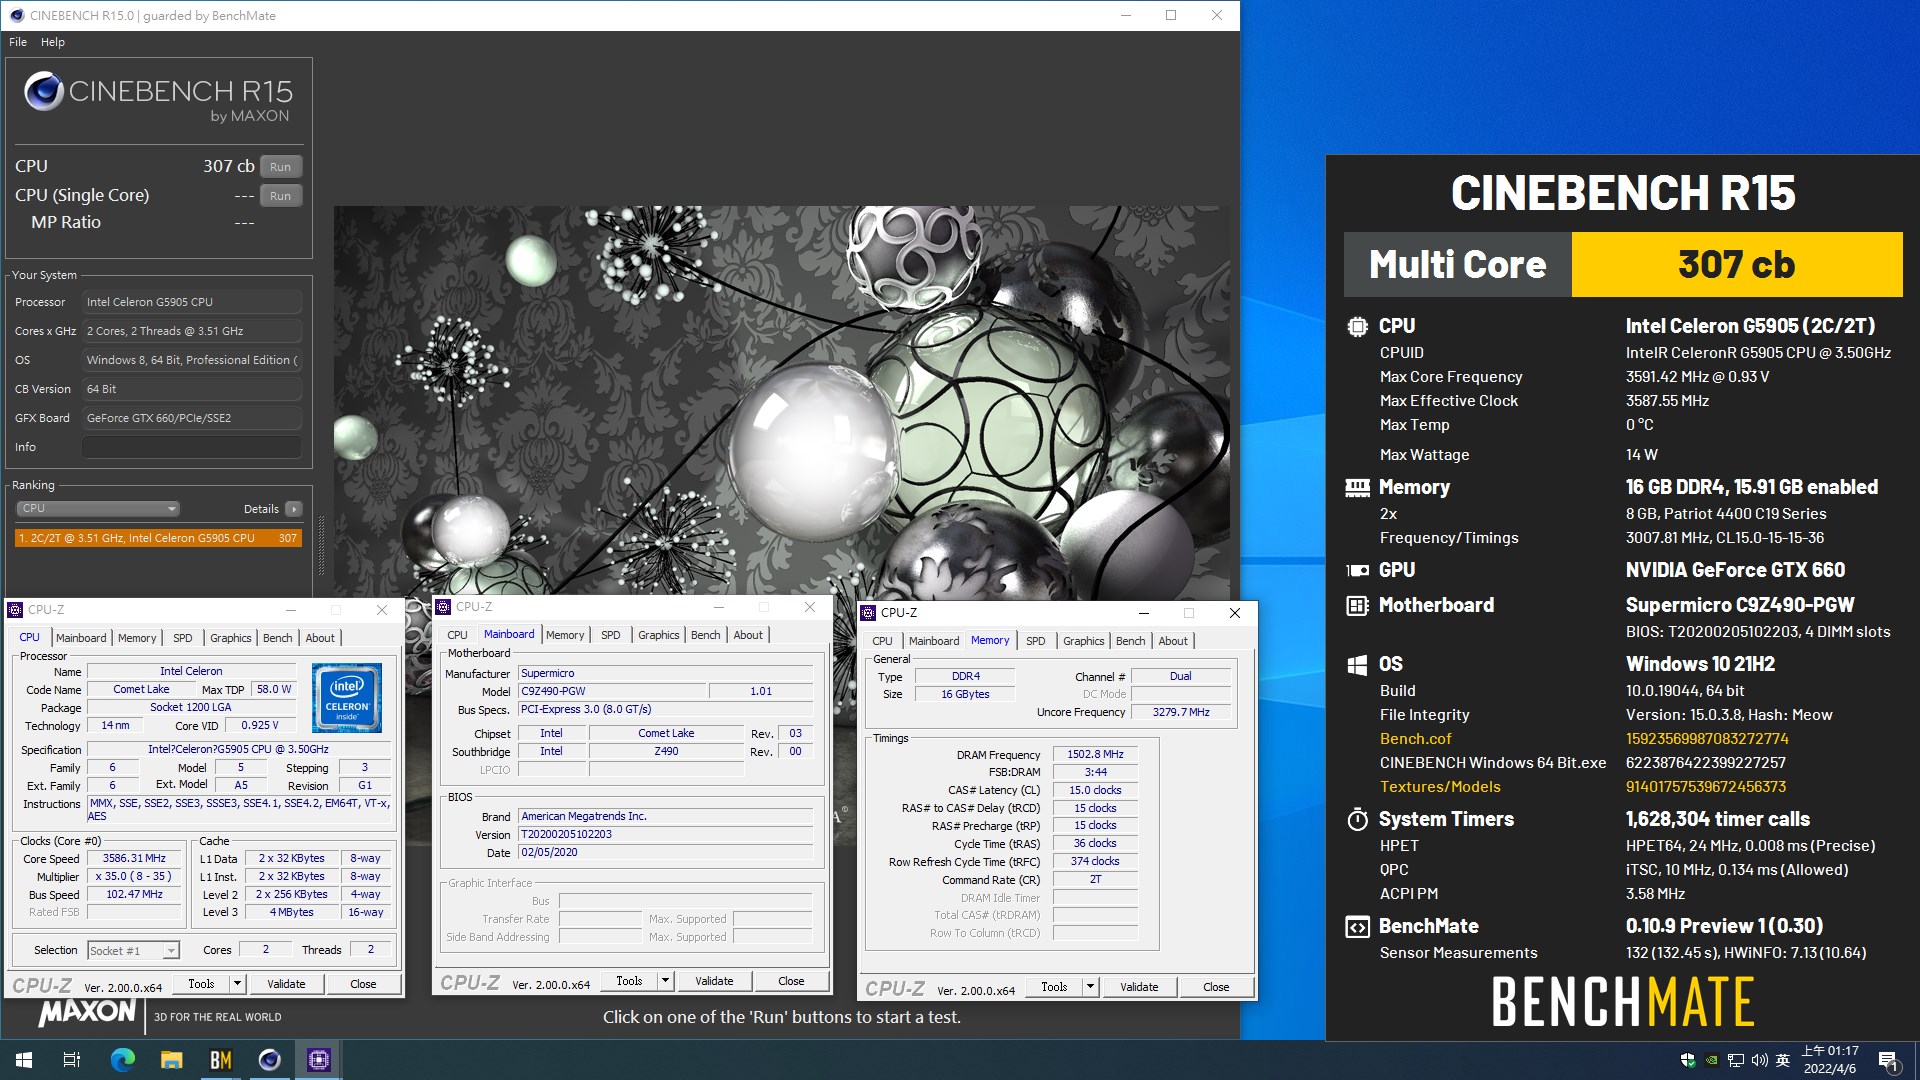Click the Cinebench R15 logo sphere

tap(44, 91)
